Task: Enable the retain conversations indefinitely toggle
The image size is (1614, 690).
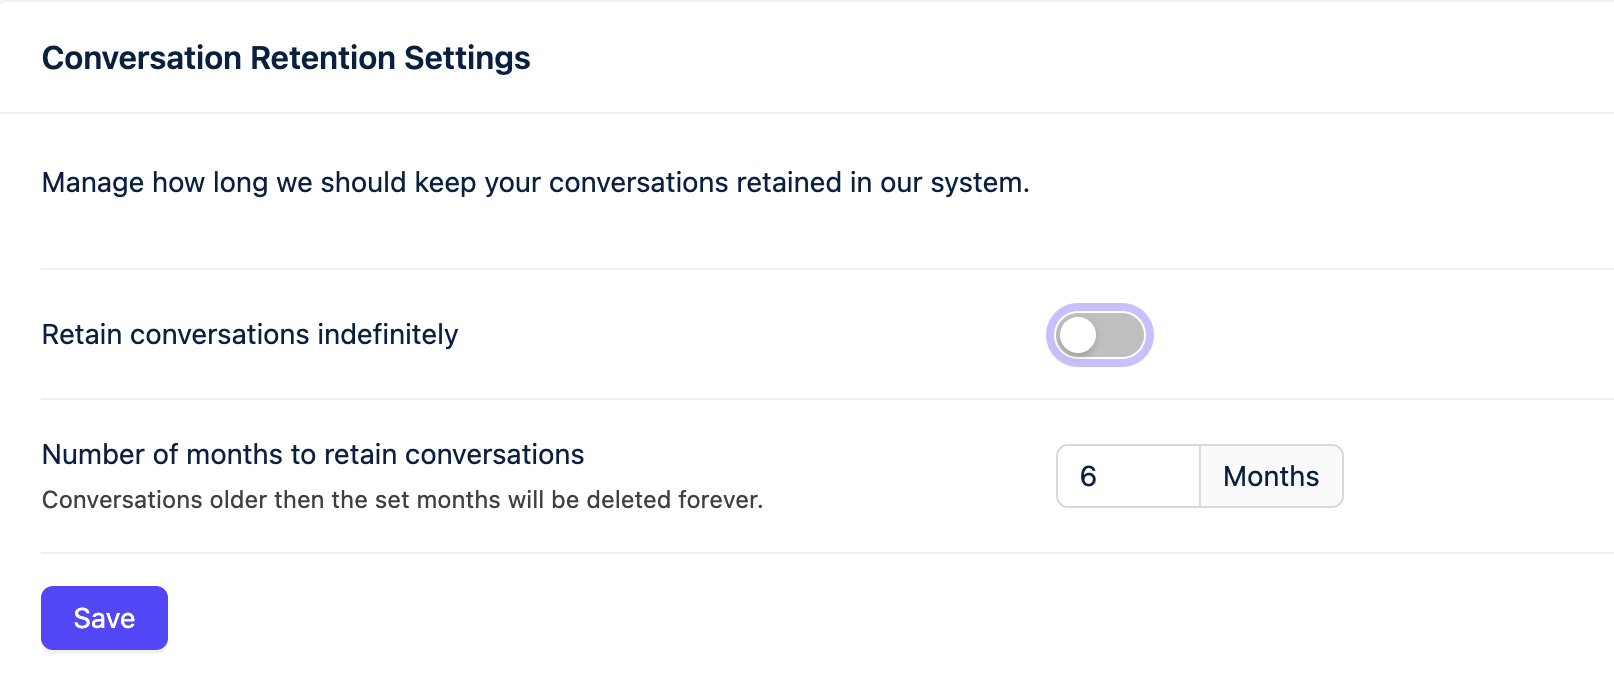Action: [1099, 336]
